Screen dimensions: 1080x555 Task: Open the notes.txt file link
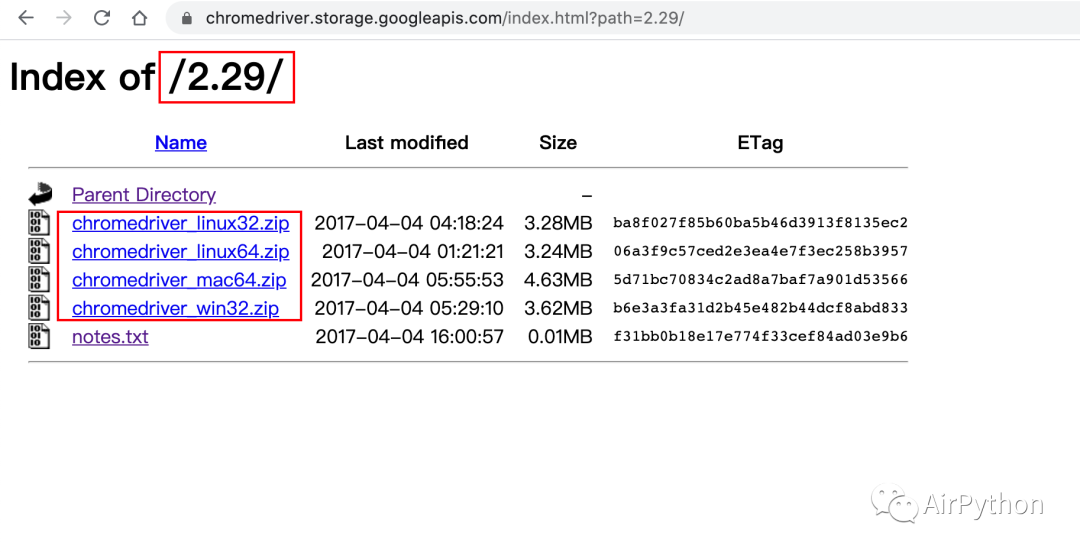pos(110,337)
